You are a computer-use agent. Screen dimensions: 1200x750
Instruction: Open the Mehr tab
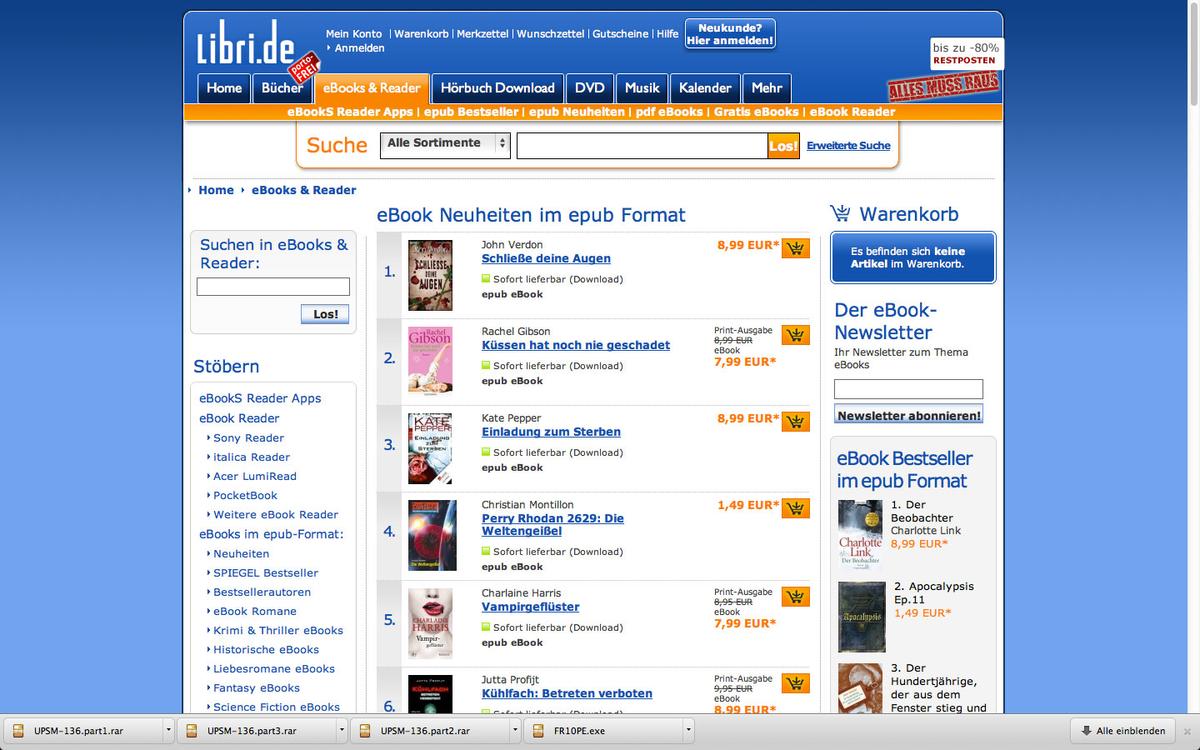tap(767, 88)
